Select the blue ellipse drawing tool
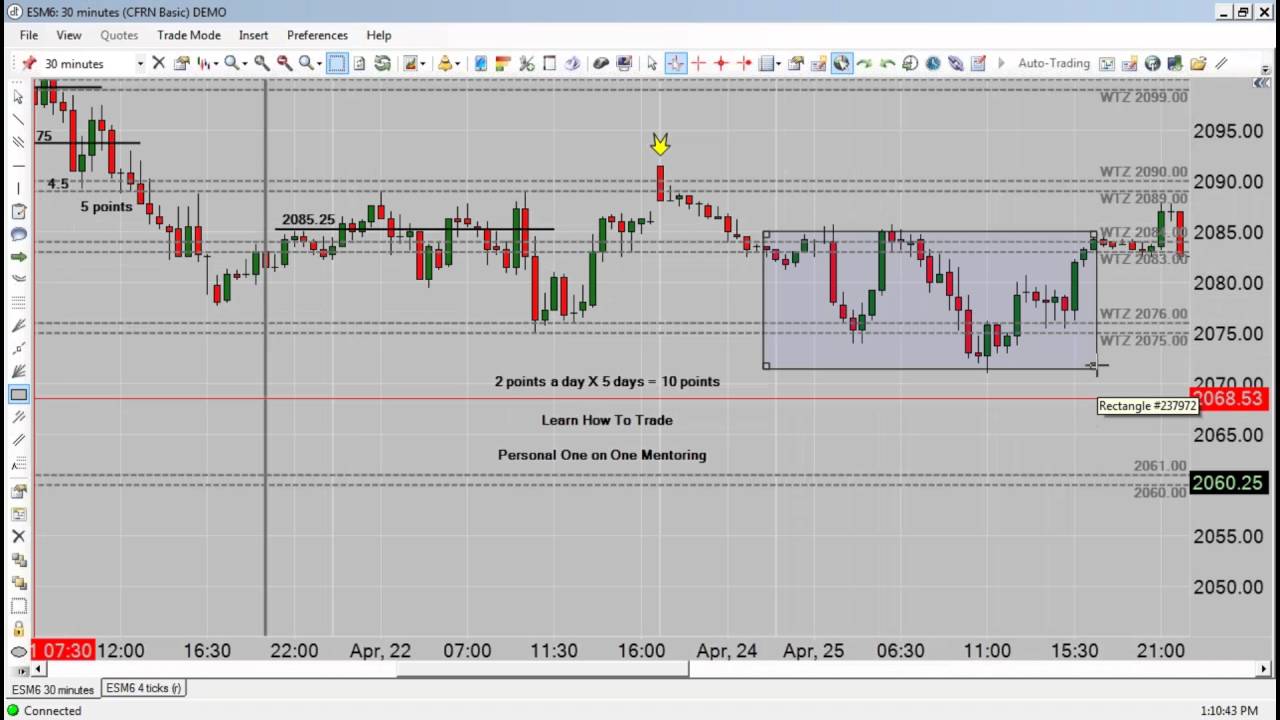This screenshot has width=1280, height=720. [x=18, y=234]
